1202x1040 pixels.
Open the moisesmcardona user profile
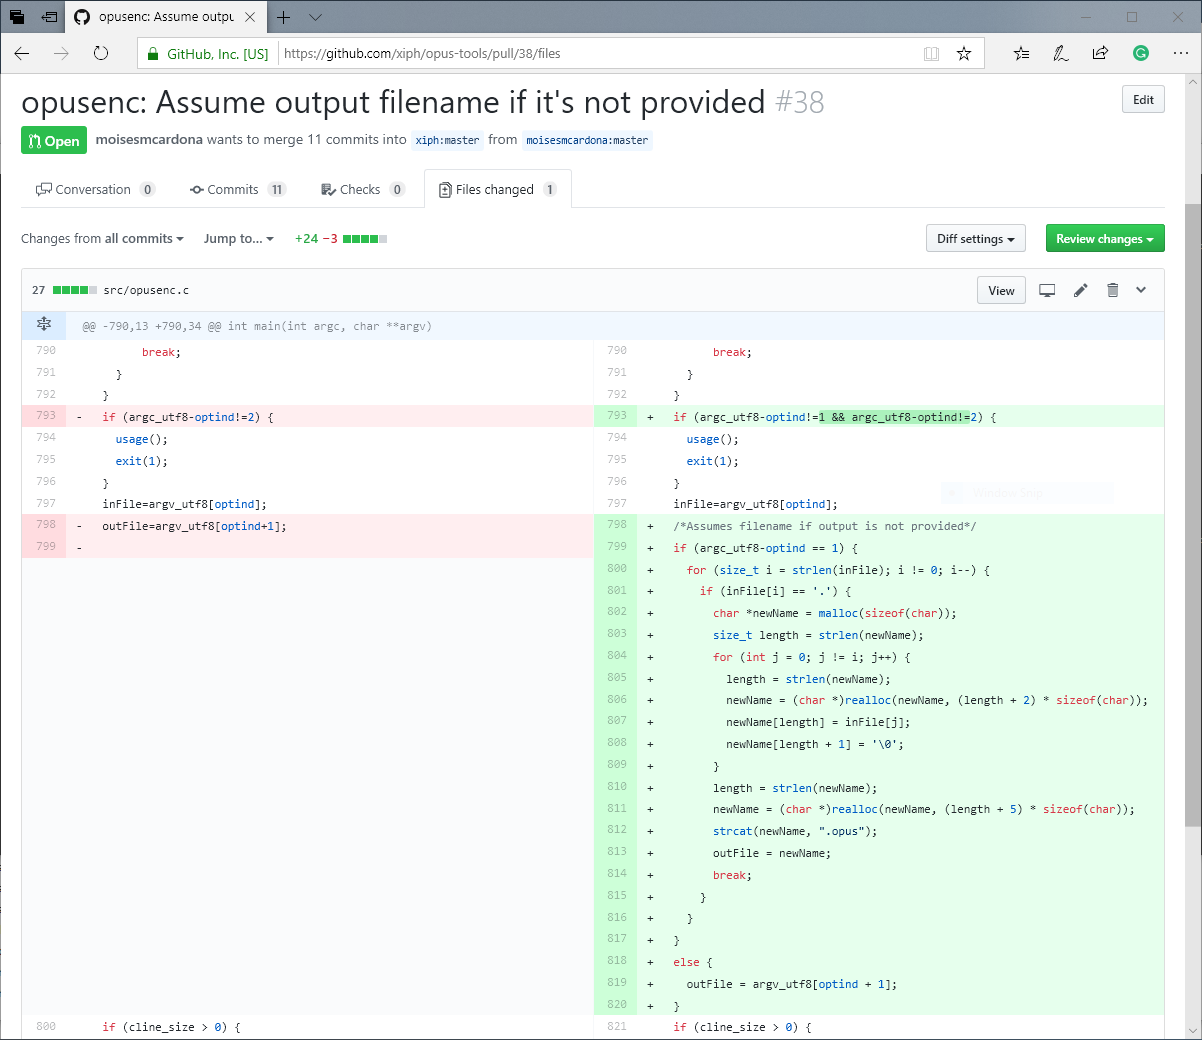click(x=149, y=139)
